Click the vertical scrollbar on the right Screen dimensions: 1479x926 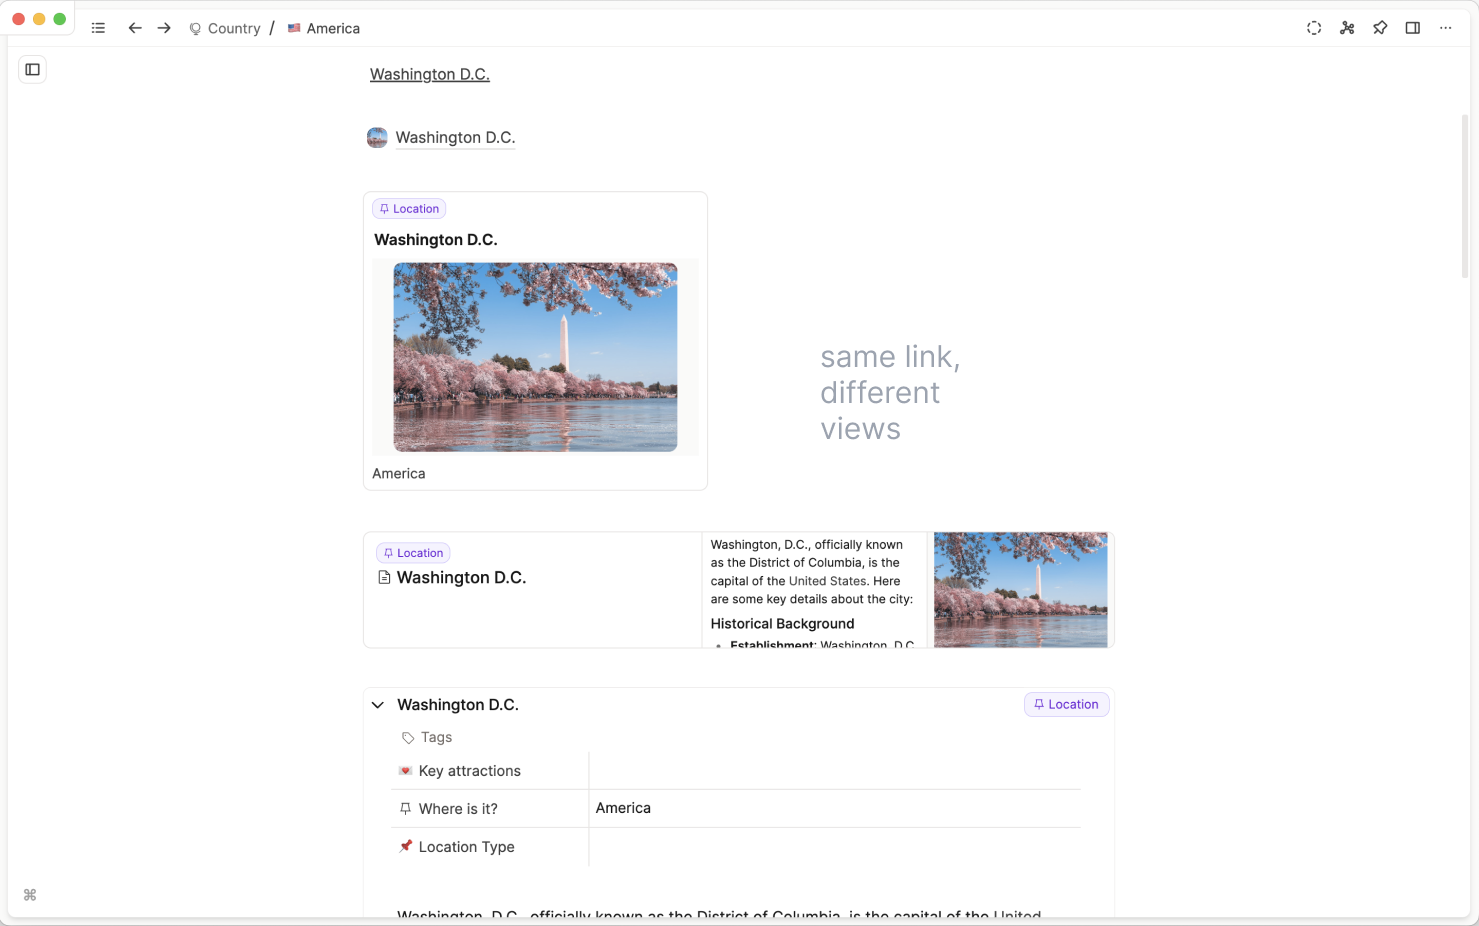pyautogui.click(x=1465, y=196)
